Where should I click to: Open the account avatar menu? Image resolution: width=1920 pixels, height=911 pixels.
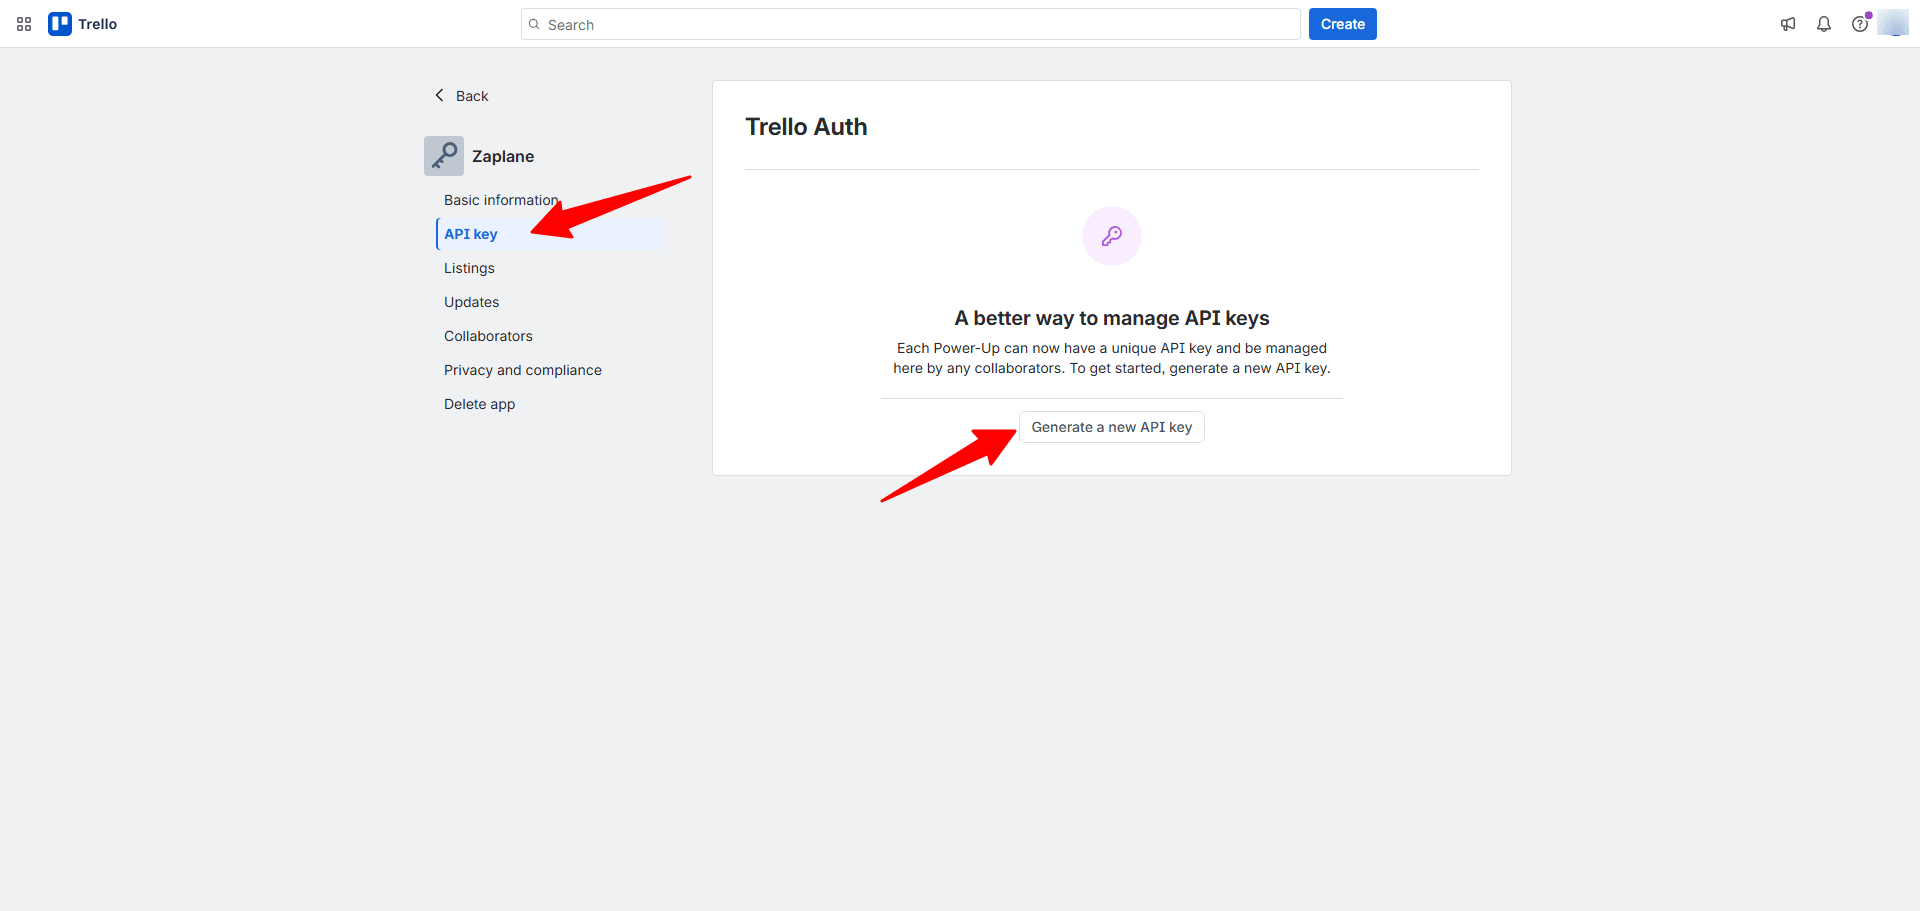(x=1893, y=23)
